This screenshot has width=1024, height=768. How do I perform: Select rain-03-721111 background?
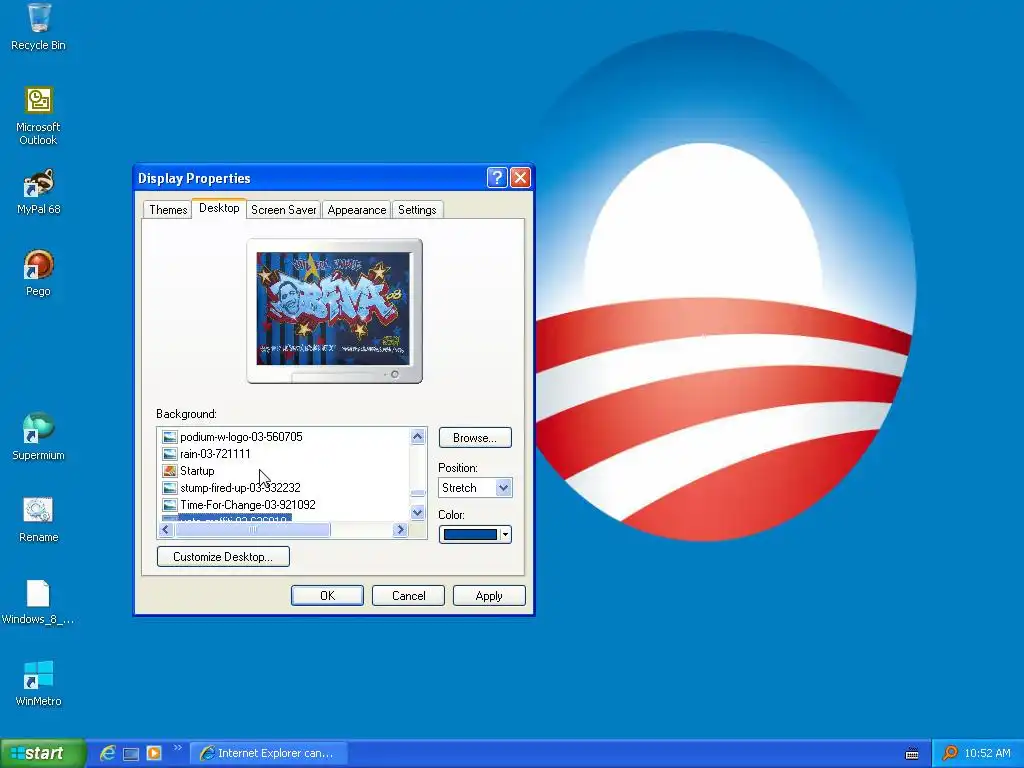[x=215, y=454]
